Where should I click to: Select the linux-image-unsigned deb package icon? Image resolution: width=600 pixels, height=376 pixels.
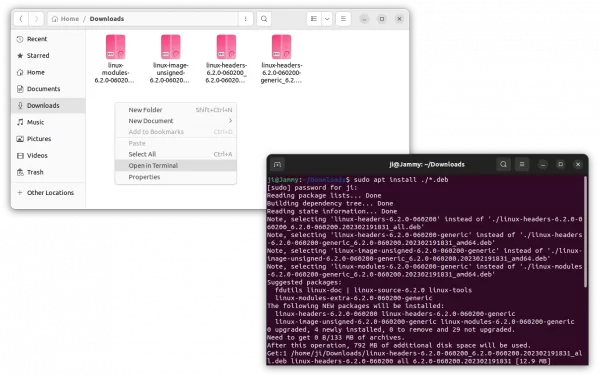[170, 47]
